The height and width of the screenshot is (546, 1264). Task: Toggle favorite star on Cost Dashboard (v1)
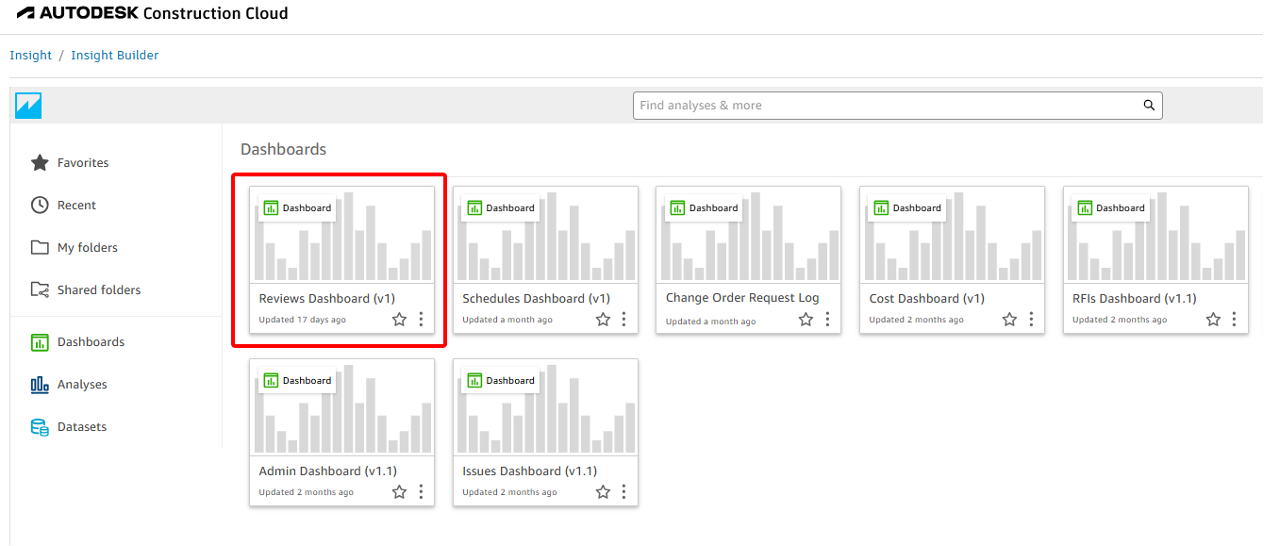(x=1009, y=319)
